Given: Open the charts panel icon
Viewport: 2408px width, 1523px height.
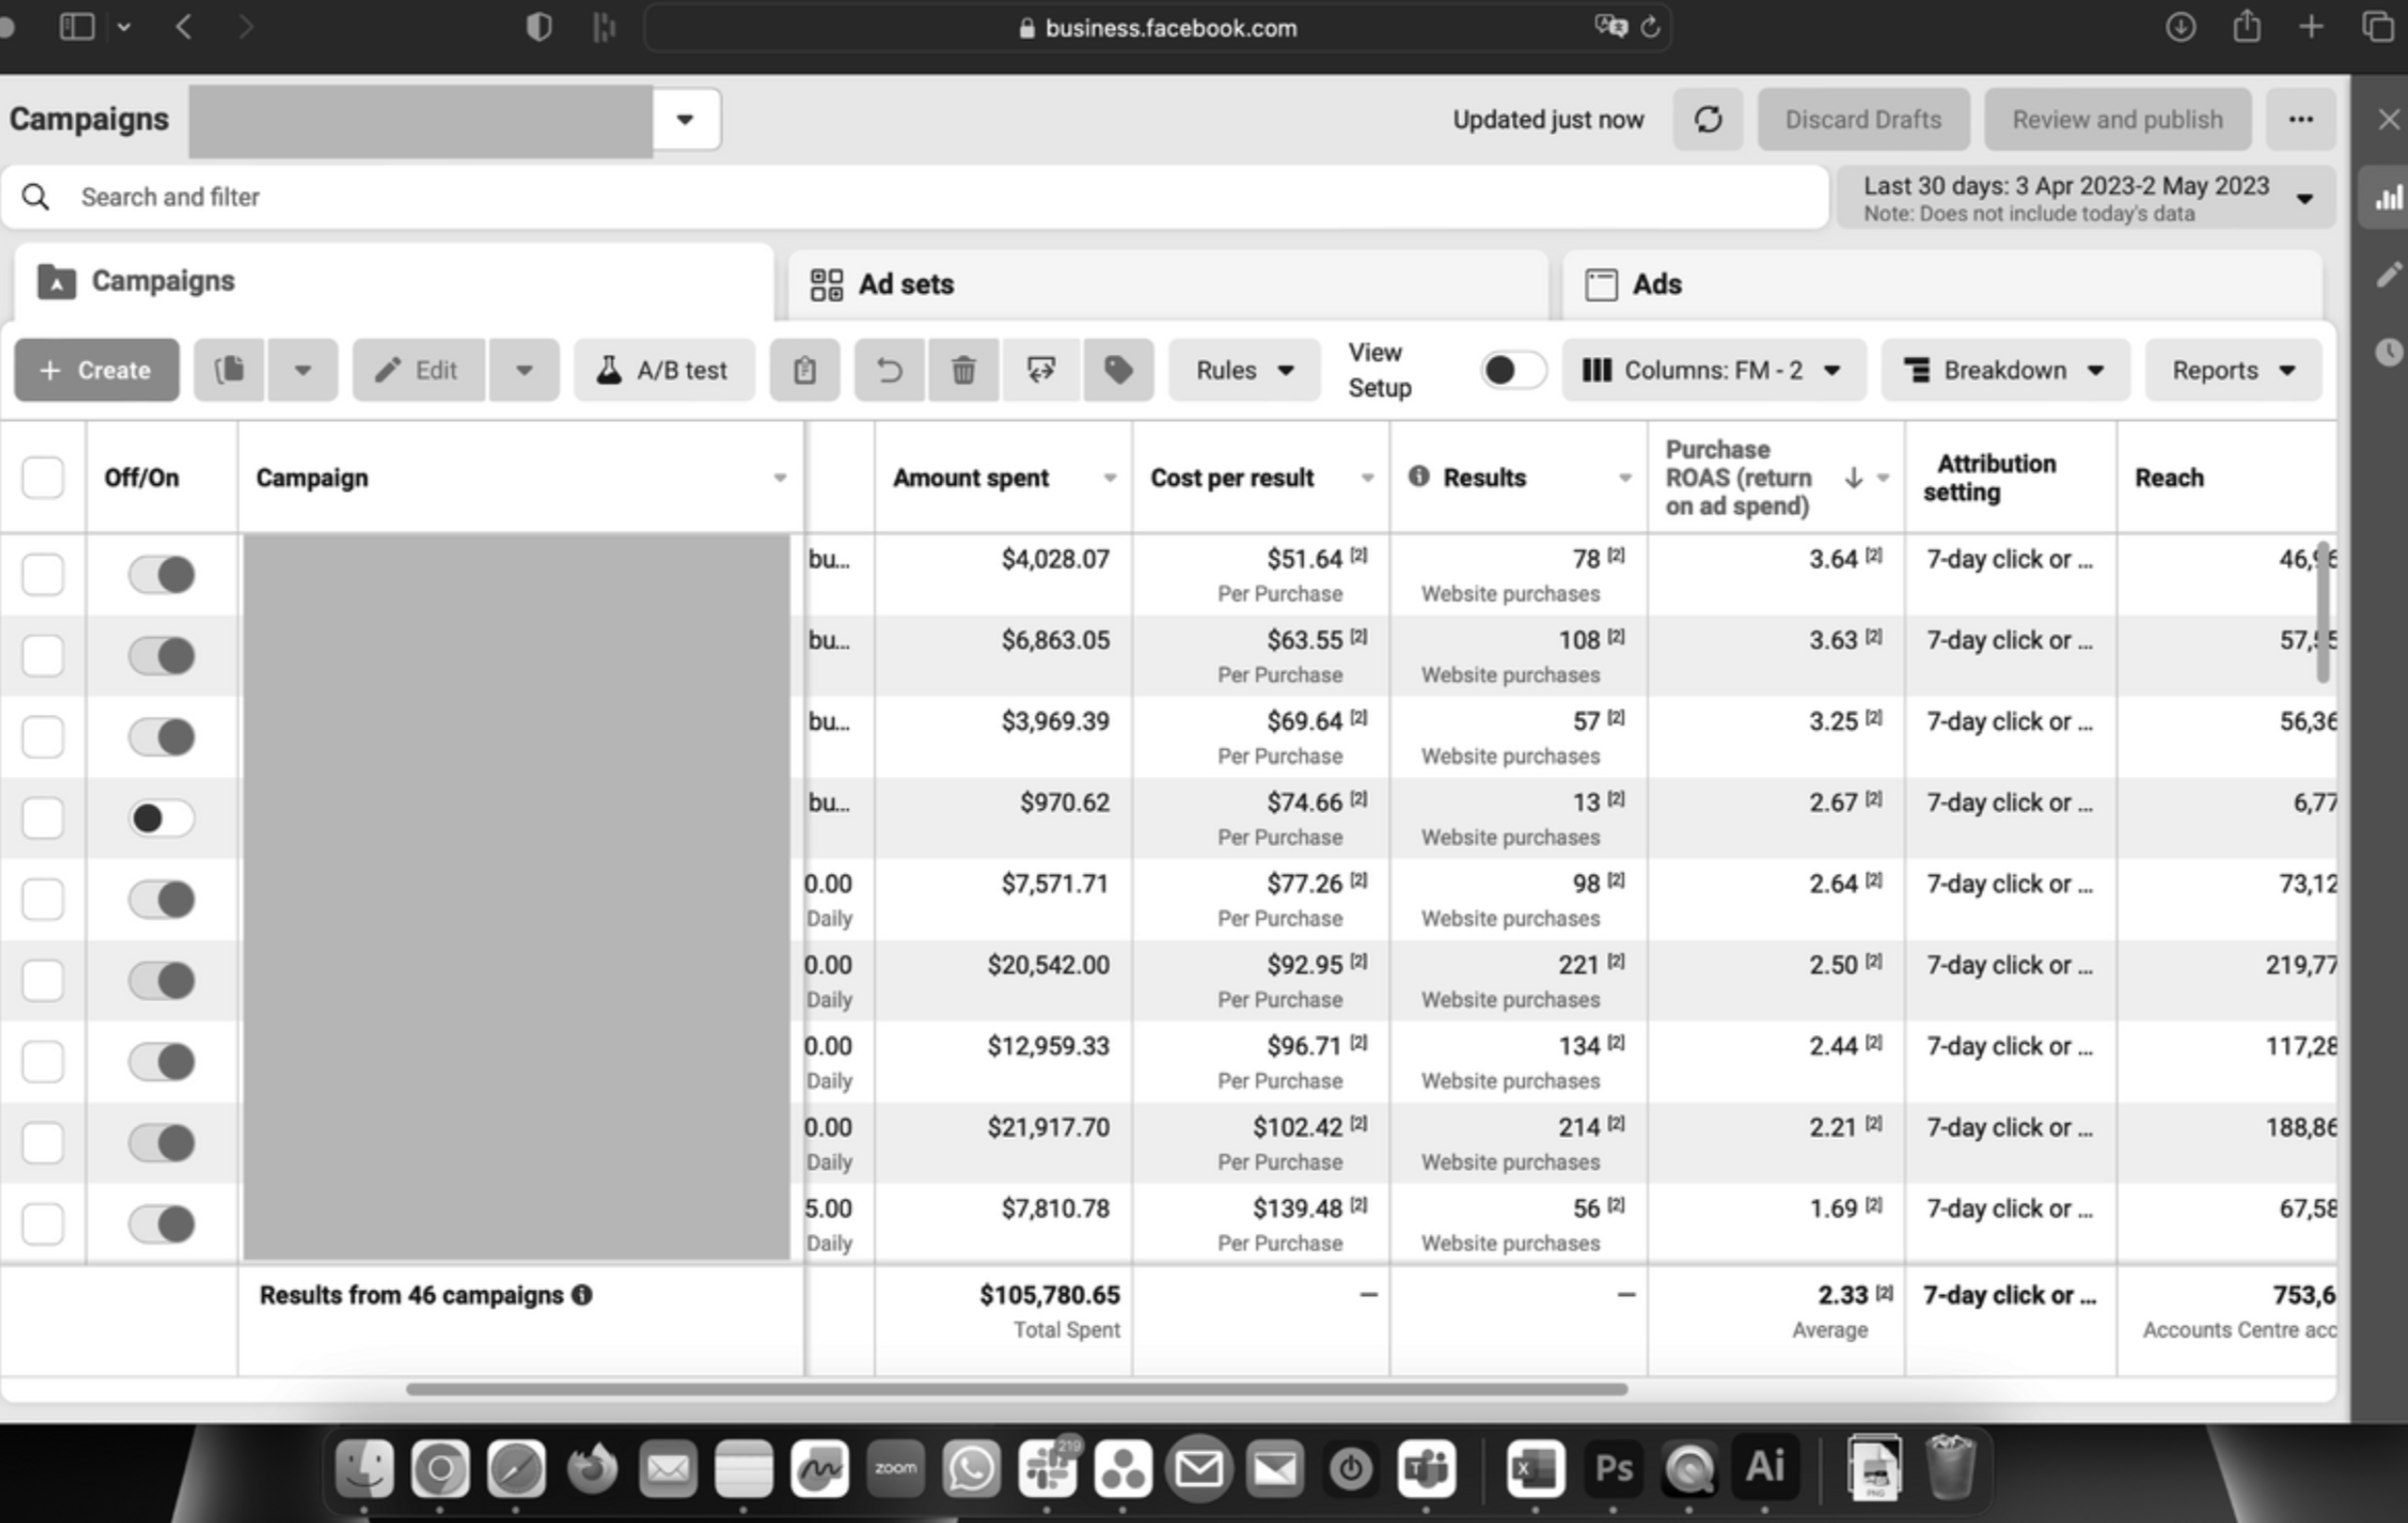Looking at the screenshot, I should coord(2388,198).
